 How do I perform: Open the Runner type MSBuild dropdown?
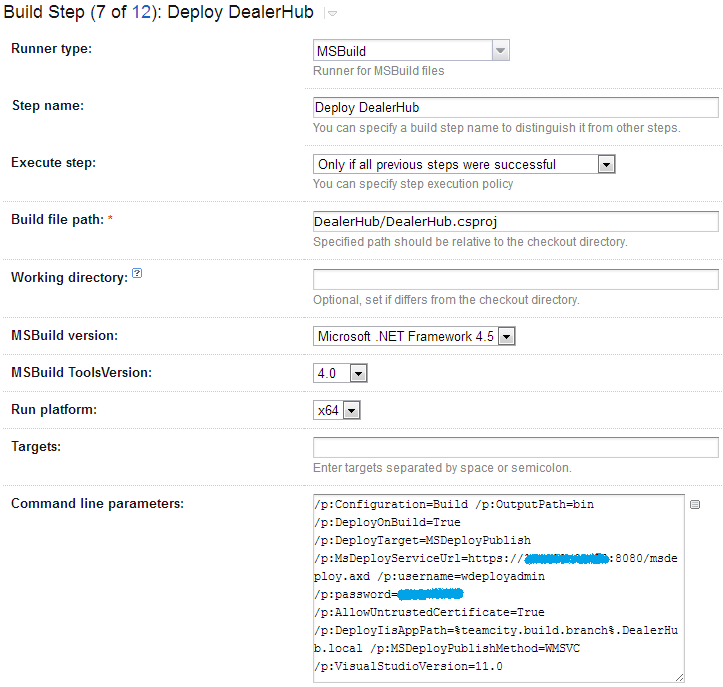click(411, 51)
